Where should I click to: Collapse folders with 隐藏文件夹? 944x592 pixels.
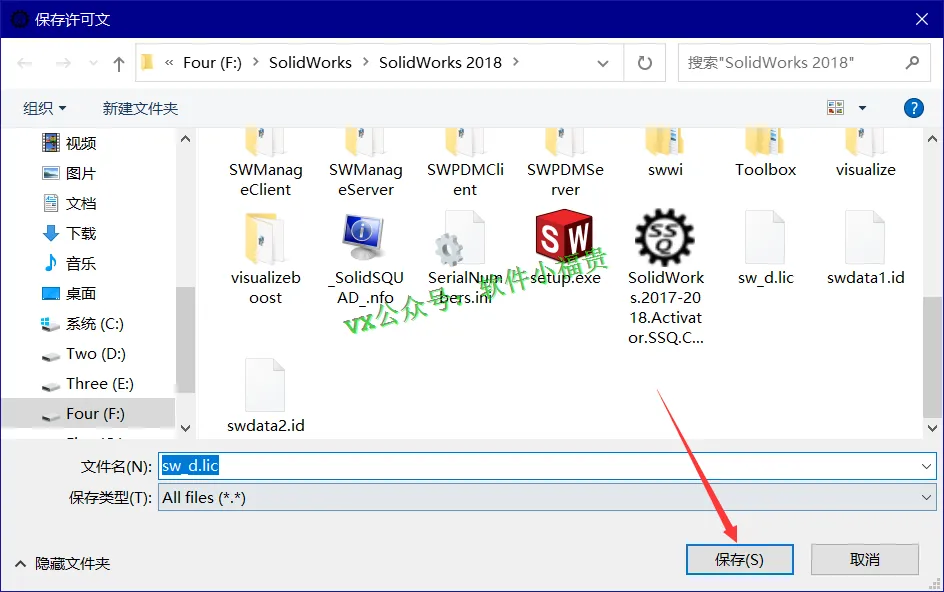[63, 564]
